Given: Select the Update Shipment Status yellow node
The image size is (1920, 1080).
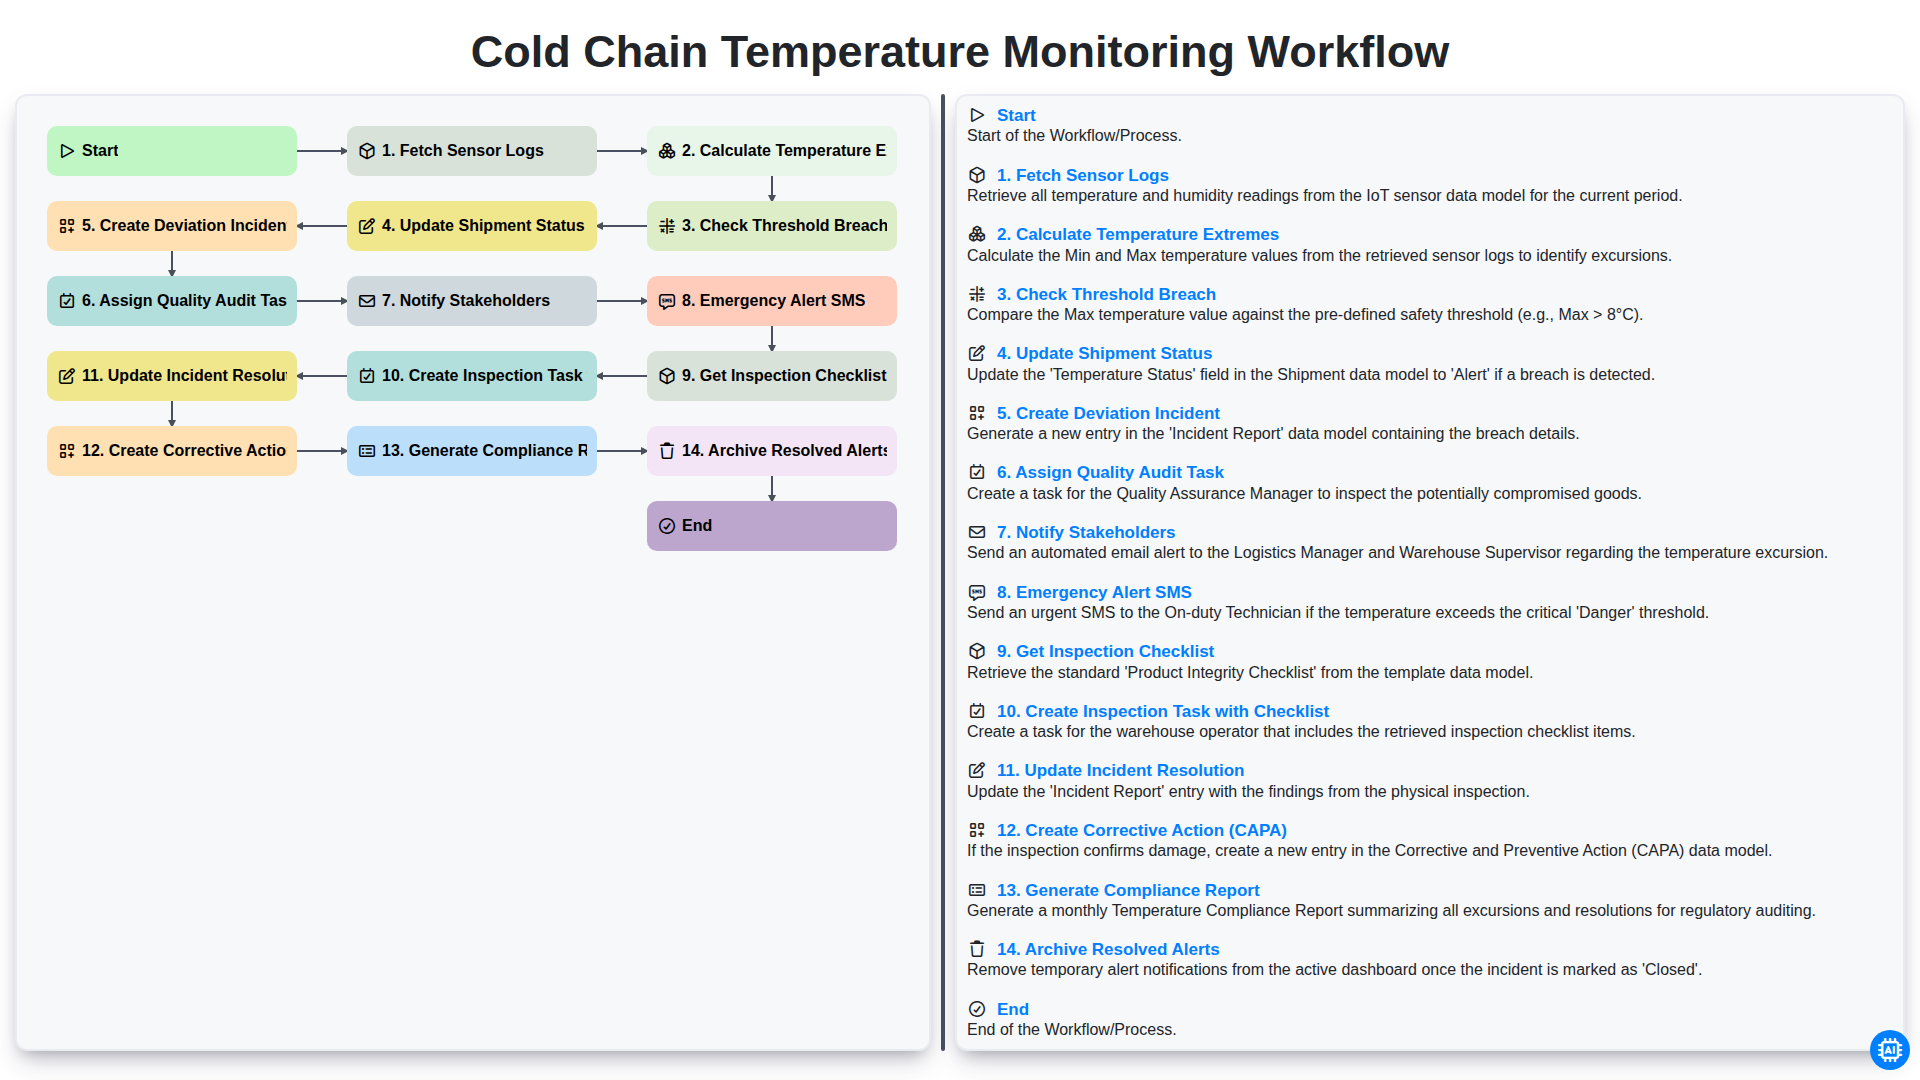Looking at the screenshot, I should click(472, 226).
